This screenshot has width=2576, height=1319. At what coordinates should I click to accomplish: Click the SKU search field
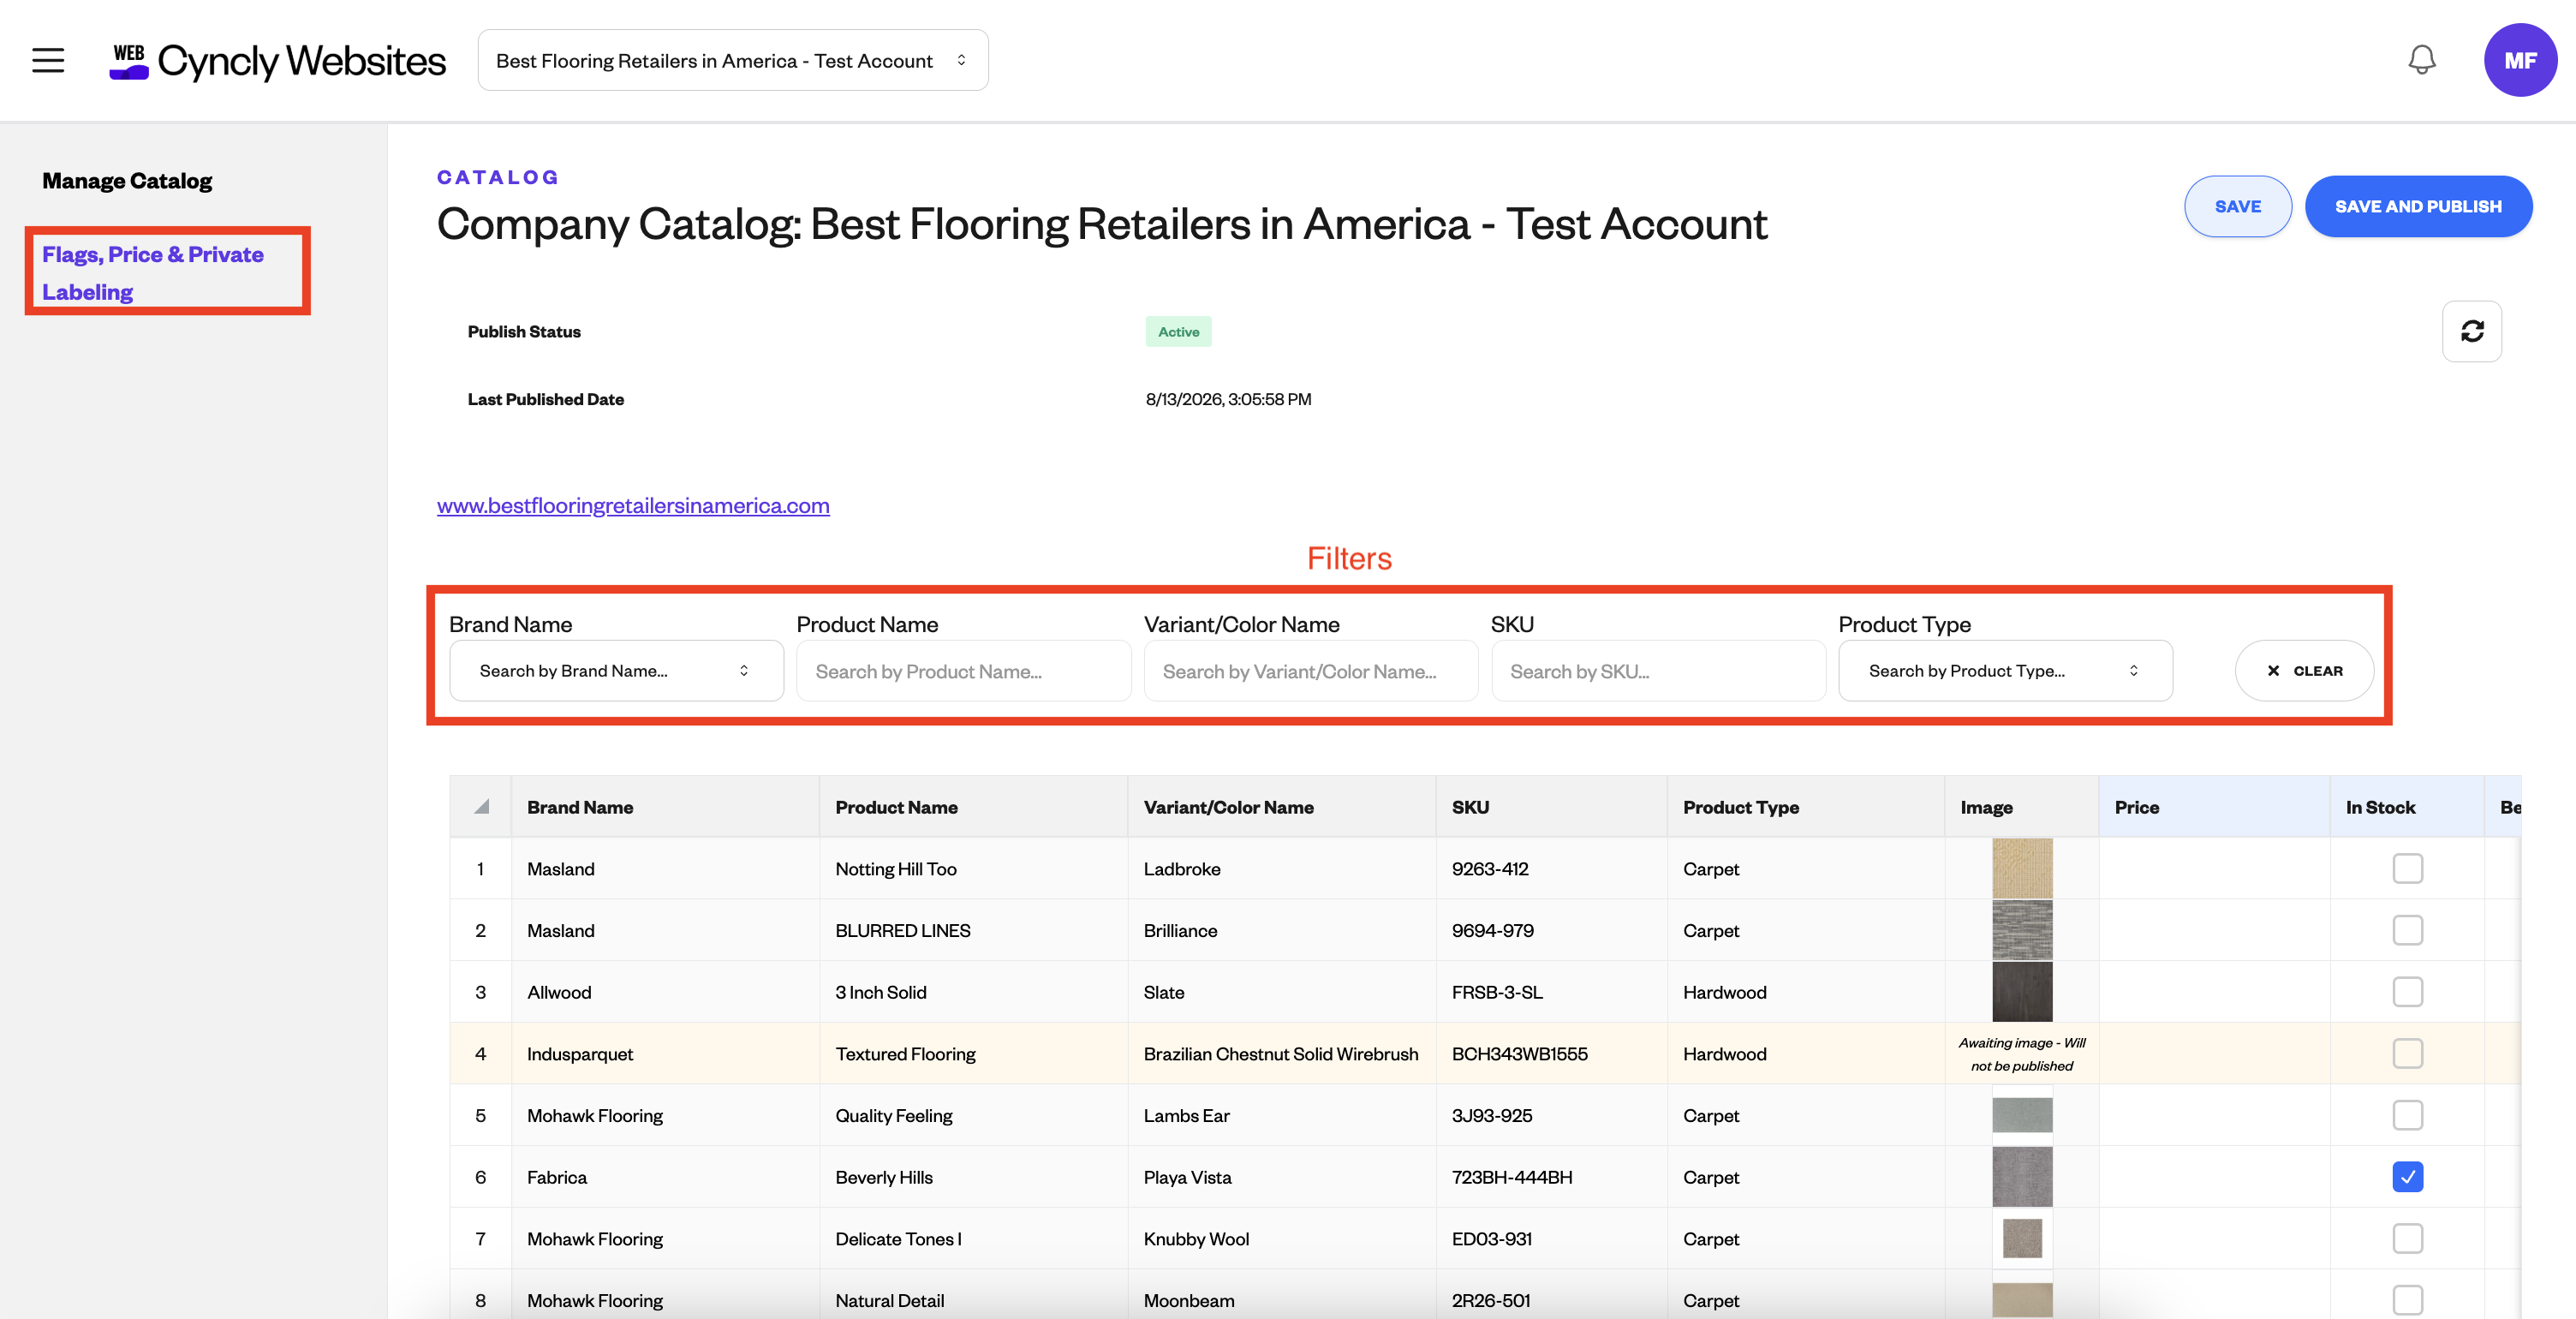(x=1658, y=671)
